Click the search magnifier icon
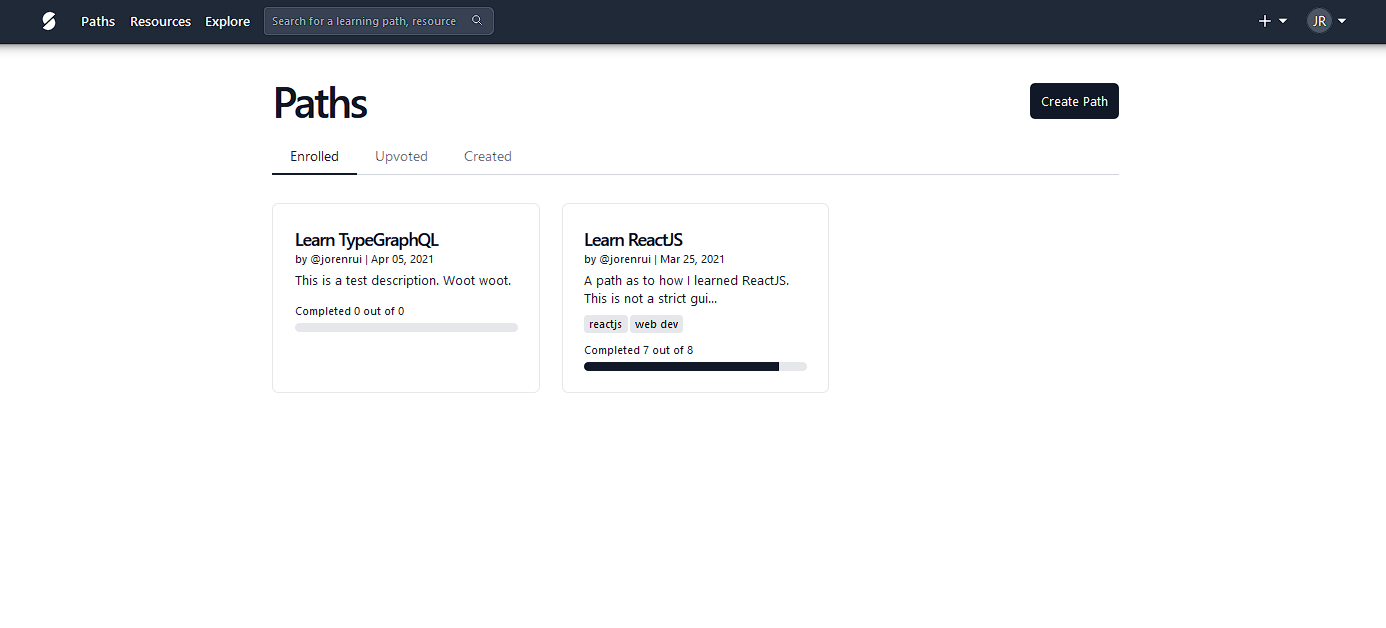1386x628 pixels. pyautogui.click(x=477, y=20)
